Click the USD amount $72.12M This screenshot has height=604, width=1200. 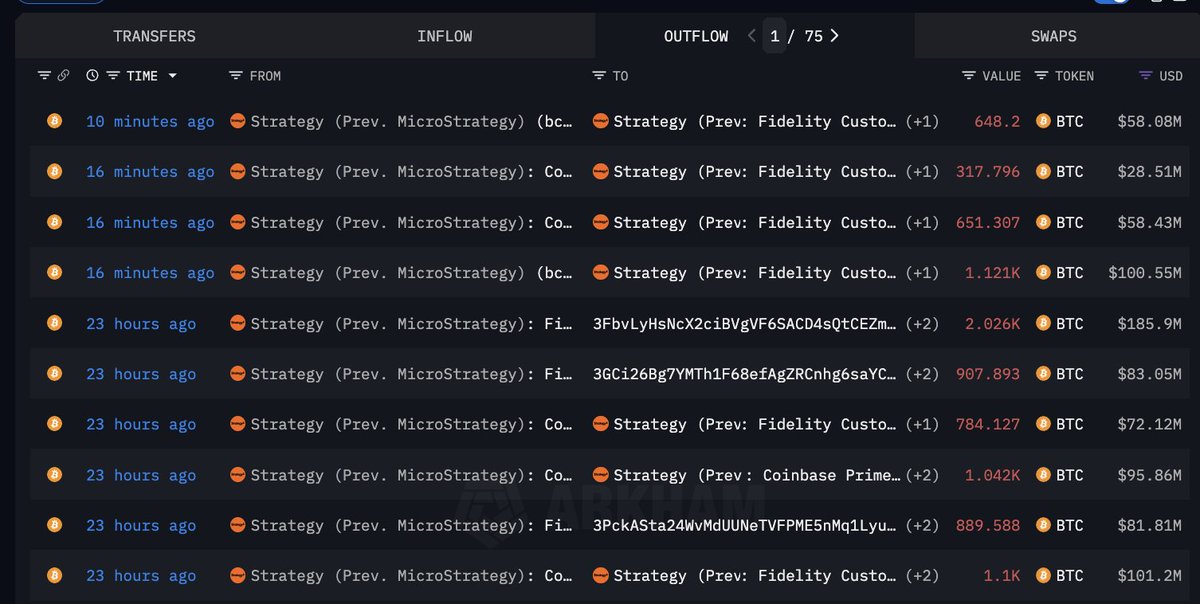pos(1150,424)
